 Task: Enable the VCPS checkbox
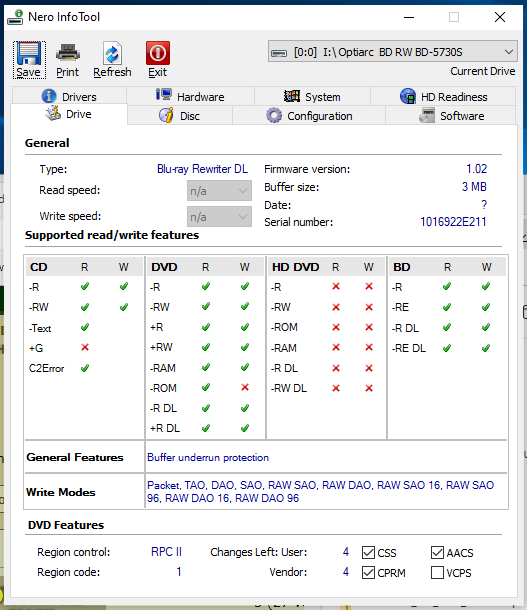point(437,573)
